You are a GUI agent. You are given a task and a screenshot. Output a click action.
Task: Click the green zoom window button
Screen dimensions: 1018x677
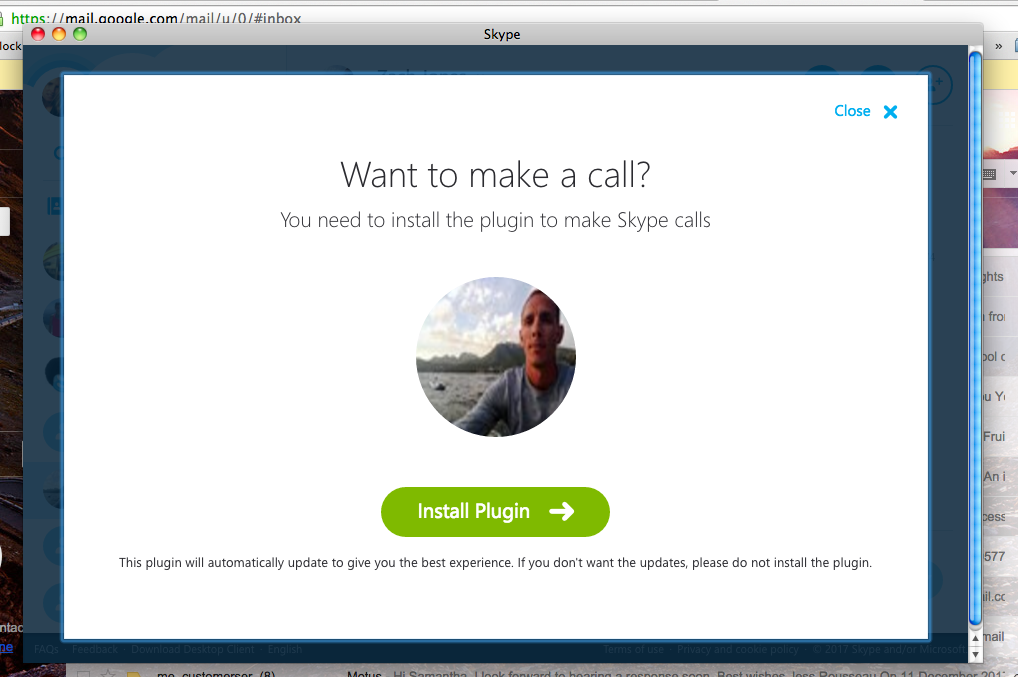click(80, 34)
